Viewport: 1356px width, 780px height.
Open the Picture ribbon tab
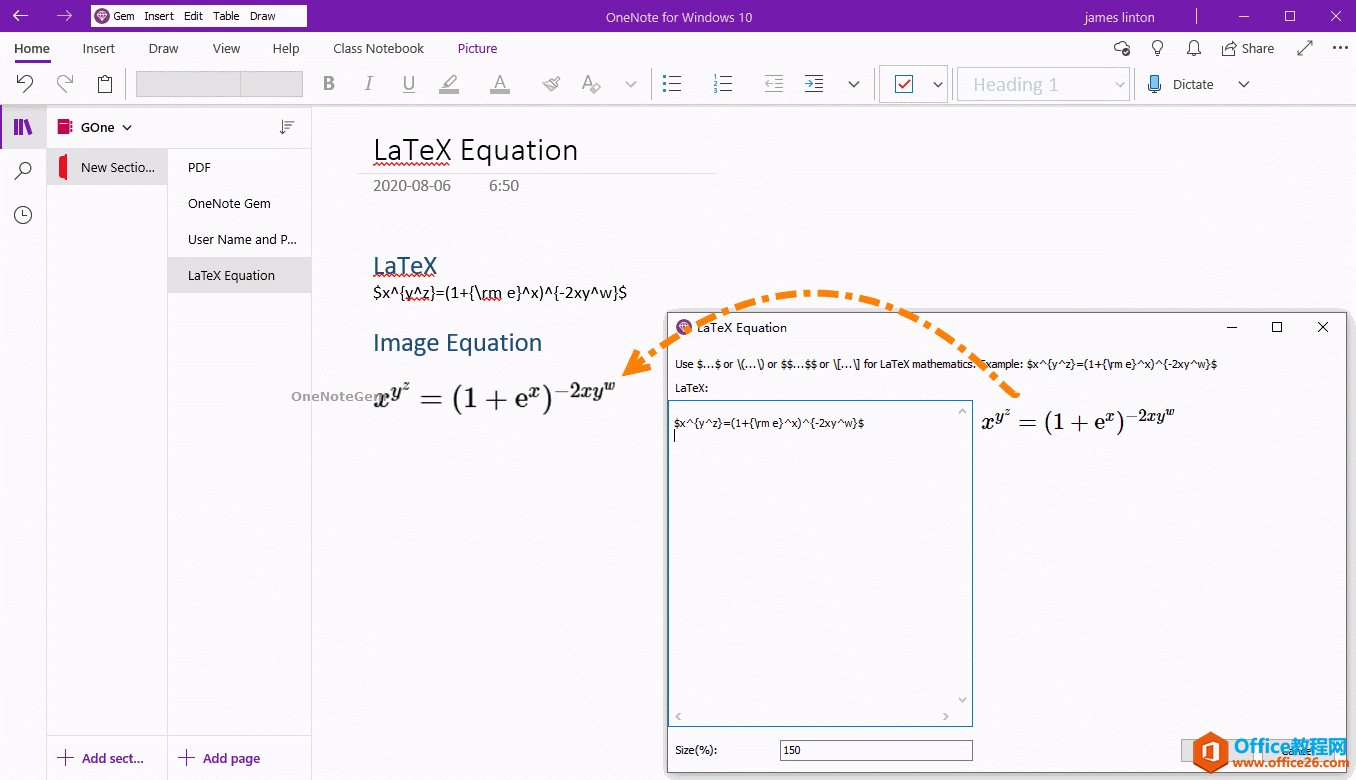click(x=477, y=48)
